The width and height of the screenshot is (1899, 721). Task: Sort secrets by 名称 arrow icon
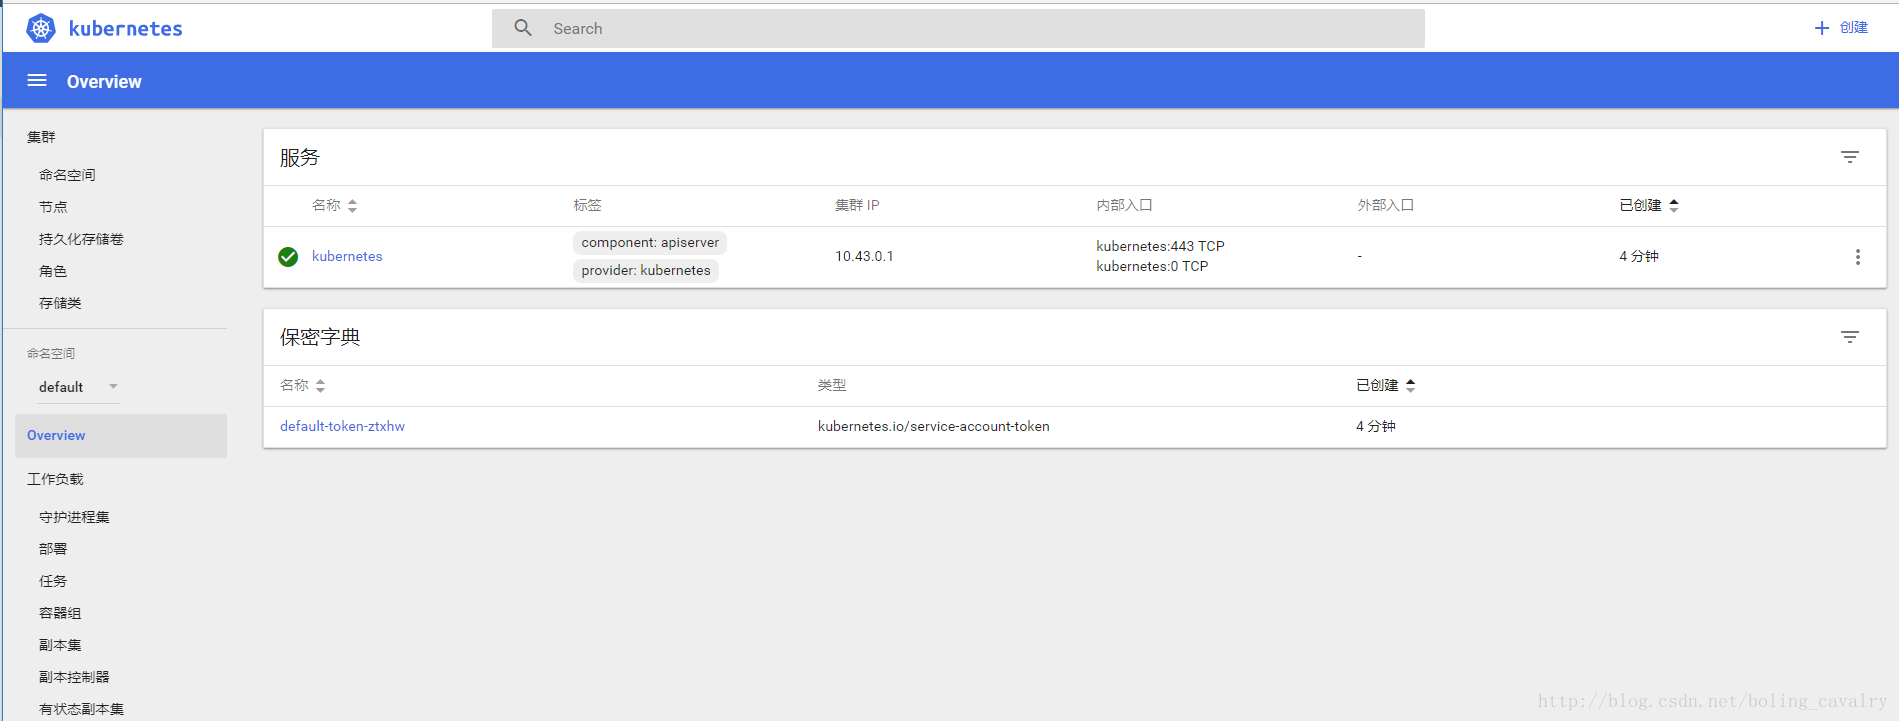point(320,385)
